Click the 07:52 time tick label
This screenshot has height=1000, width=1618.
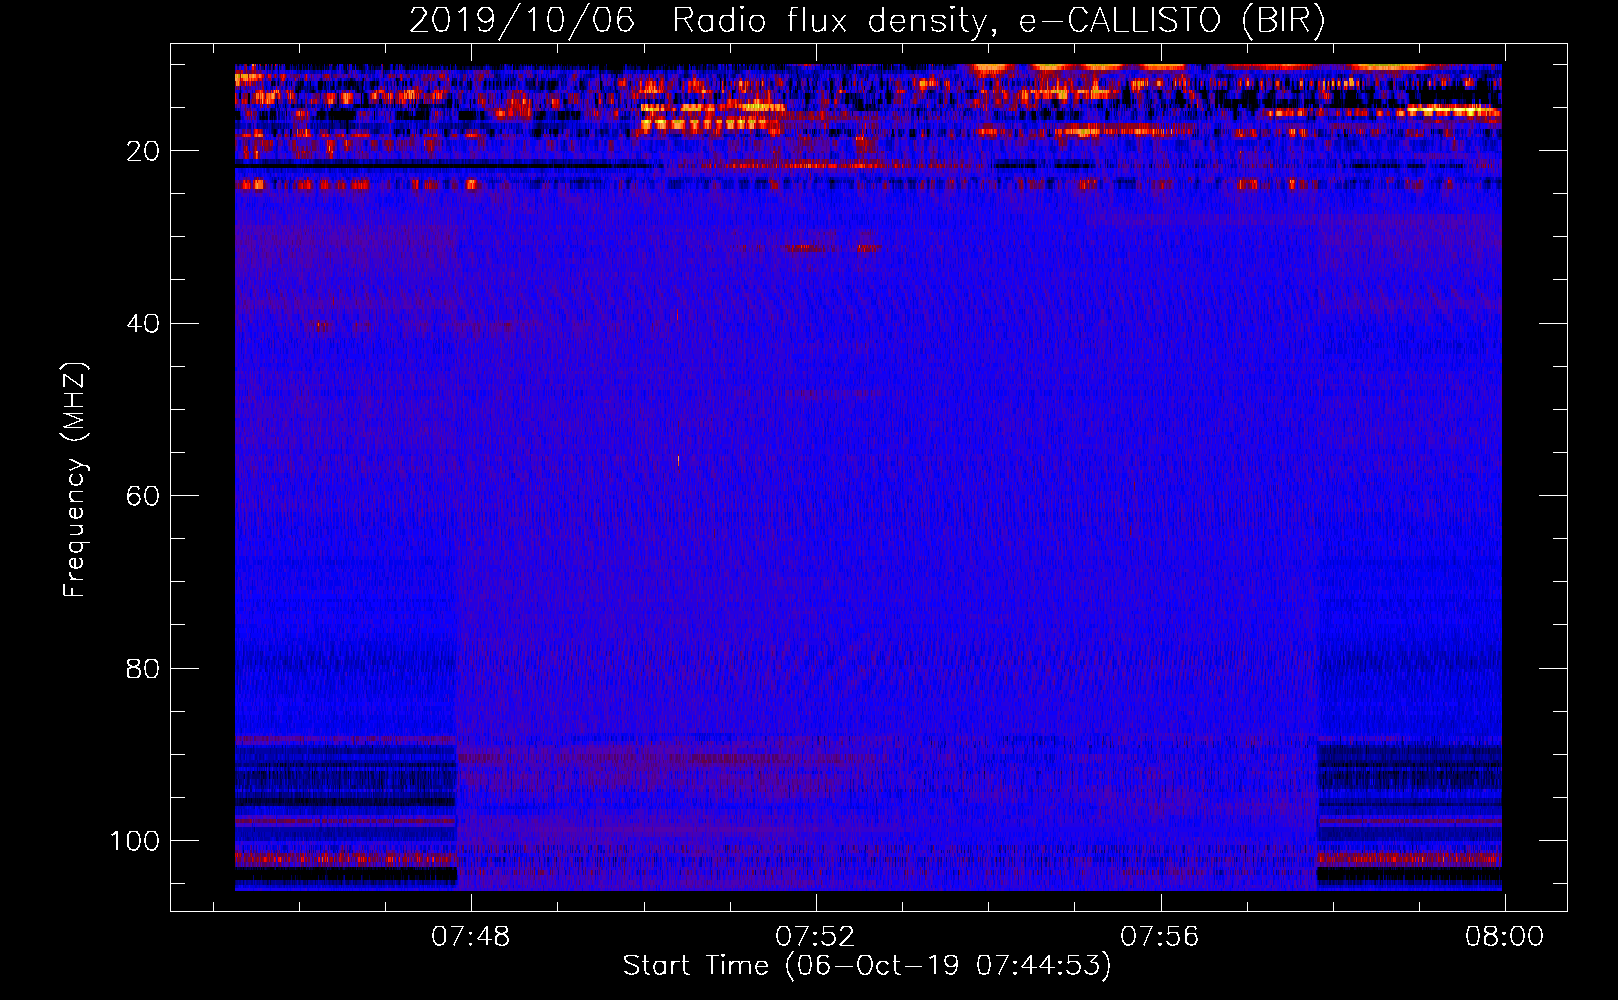[815, 937]
